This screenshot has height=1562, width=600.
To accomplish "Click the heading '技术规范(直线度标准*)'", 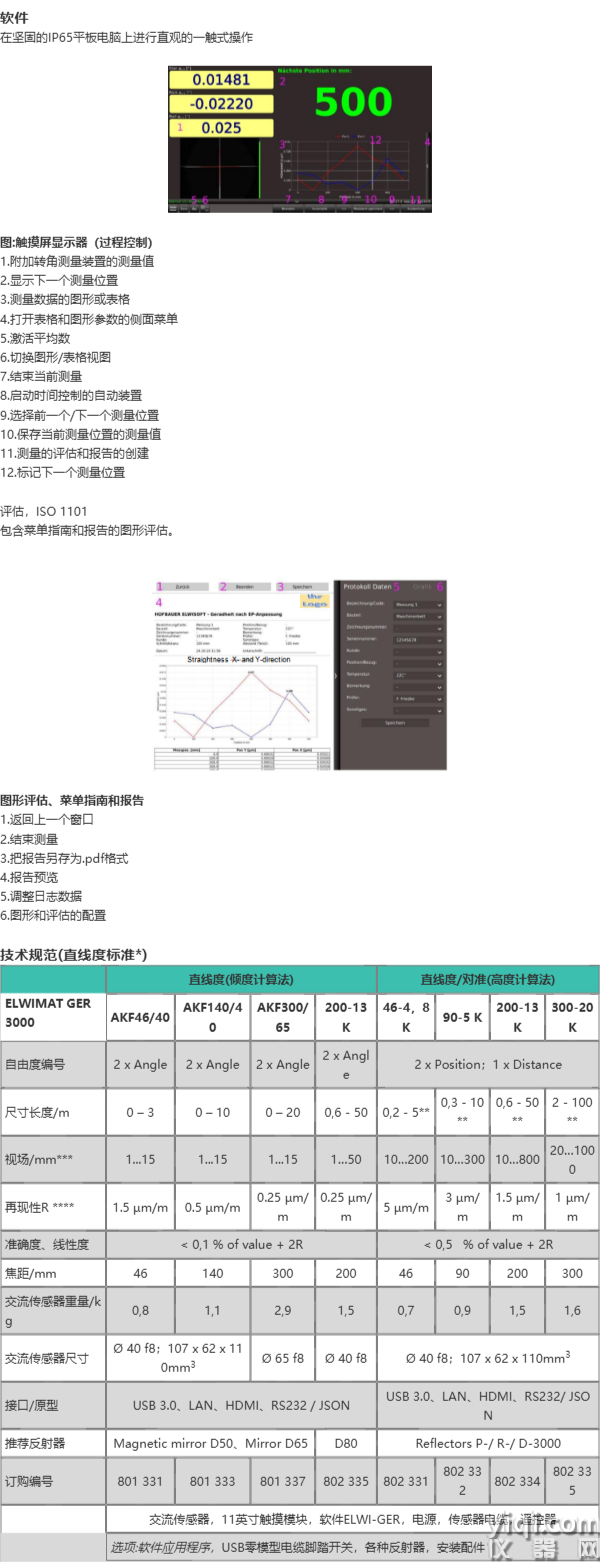I will [74, 955].
